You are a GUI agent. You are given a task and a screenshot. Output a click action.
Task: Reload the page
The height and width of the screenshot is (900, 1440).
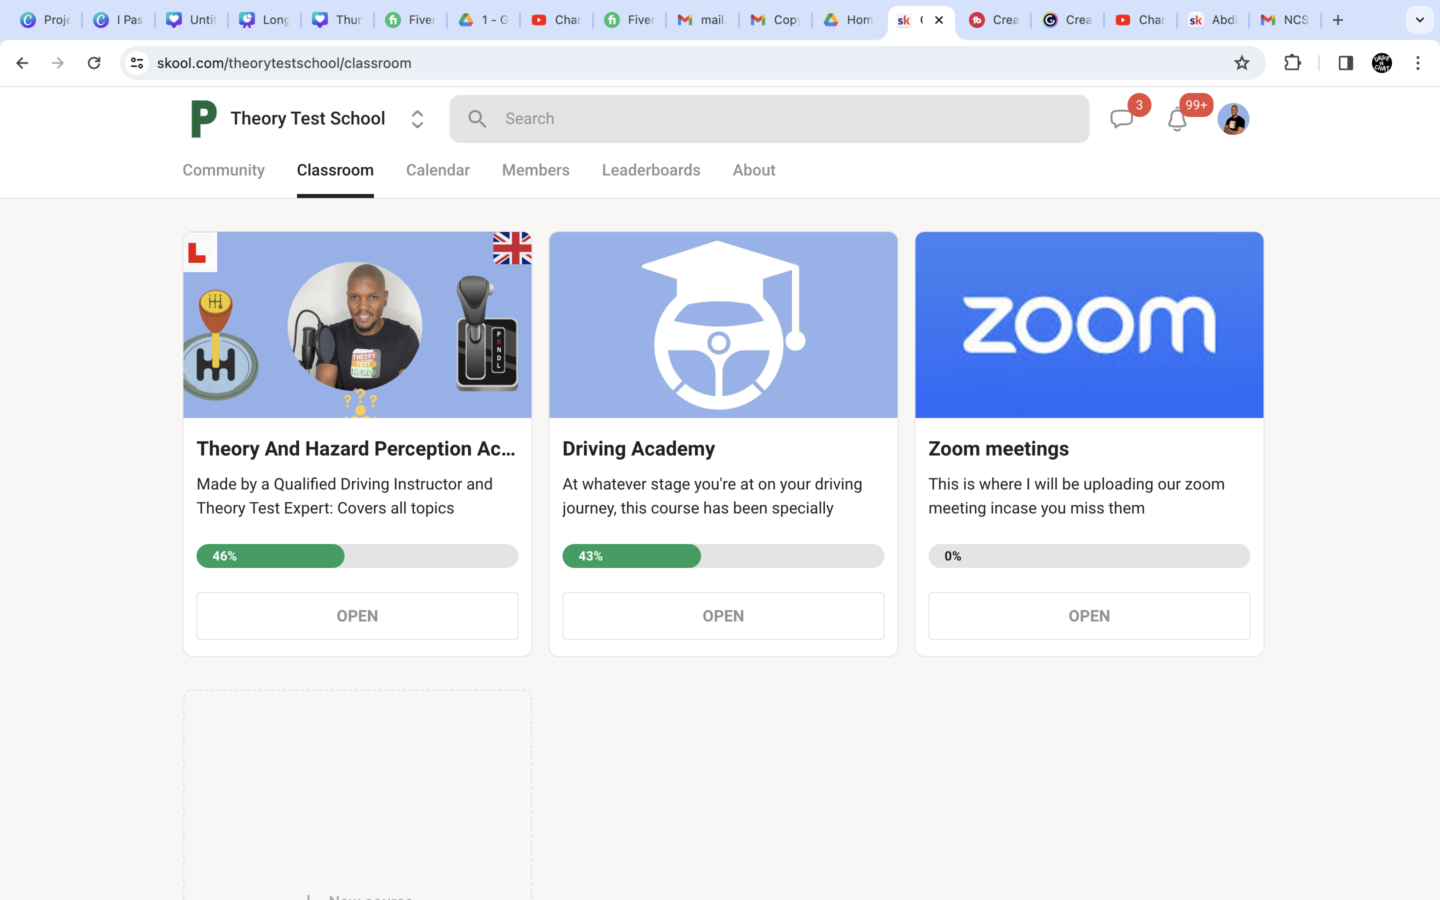[x=94, y=63]
